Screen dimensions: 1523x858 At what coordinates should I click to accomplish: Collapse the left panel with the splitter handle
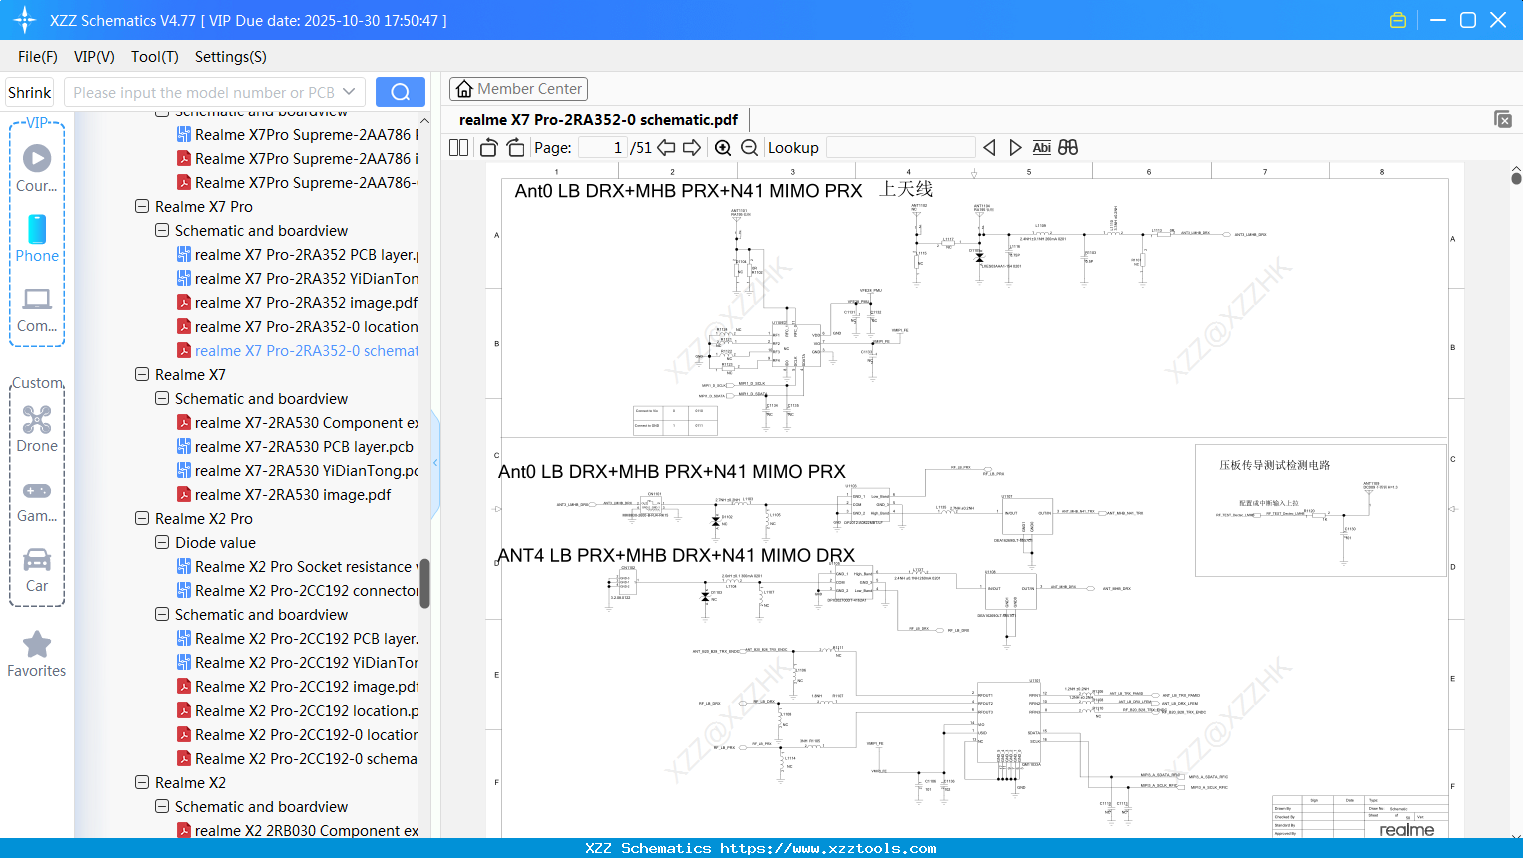[435, 463]
